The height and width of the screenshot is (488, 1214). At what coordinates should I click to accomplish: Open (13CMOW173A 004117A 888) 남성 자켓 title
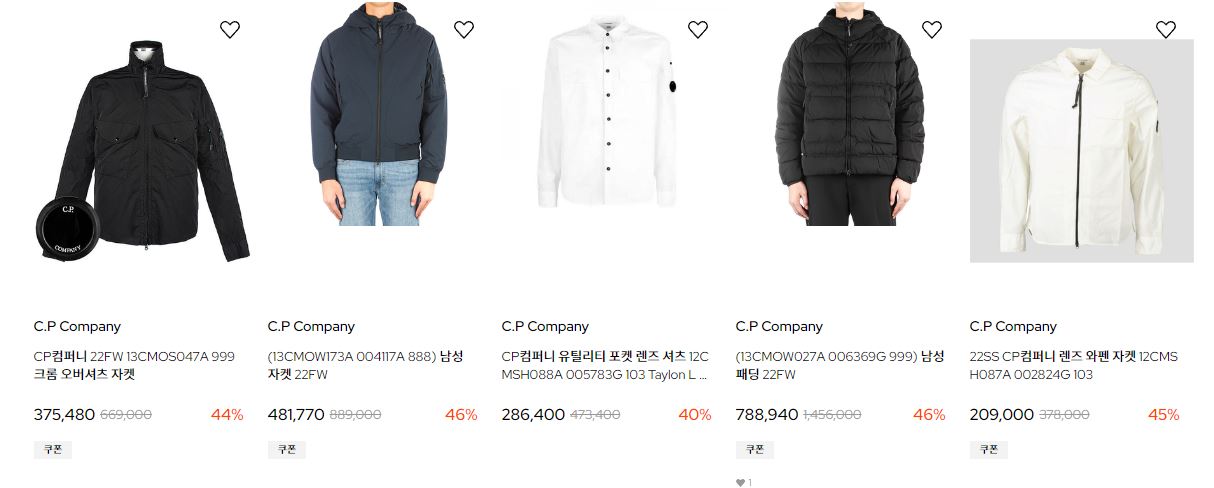pos(366,366)
